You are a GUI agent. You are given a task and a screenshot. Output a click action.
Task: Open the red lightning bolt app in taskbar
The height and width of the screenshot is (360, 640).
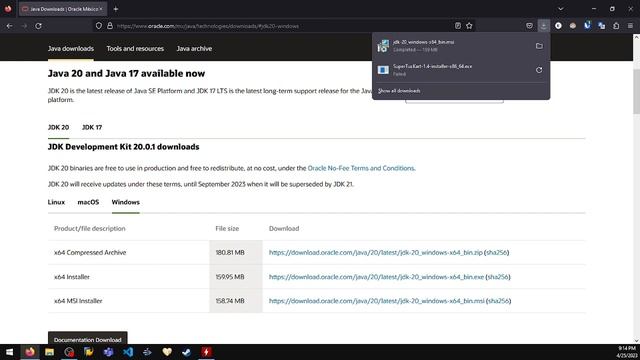pyautogui.click(x=206, y=352)
